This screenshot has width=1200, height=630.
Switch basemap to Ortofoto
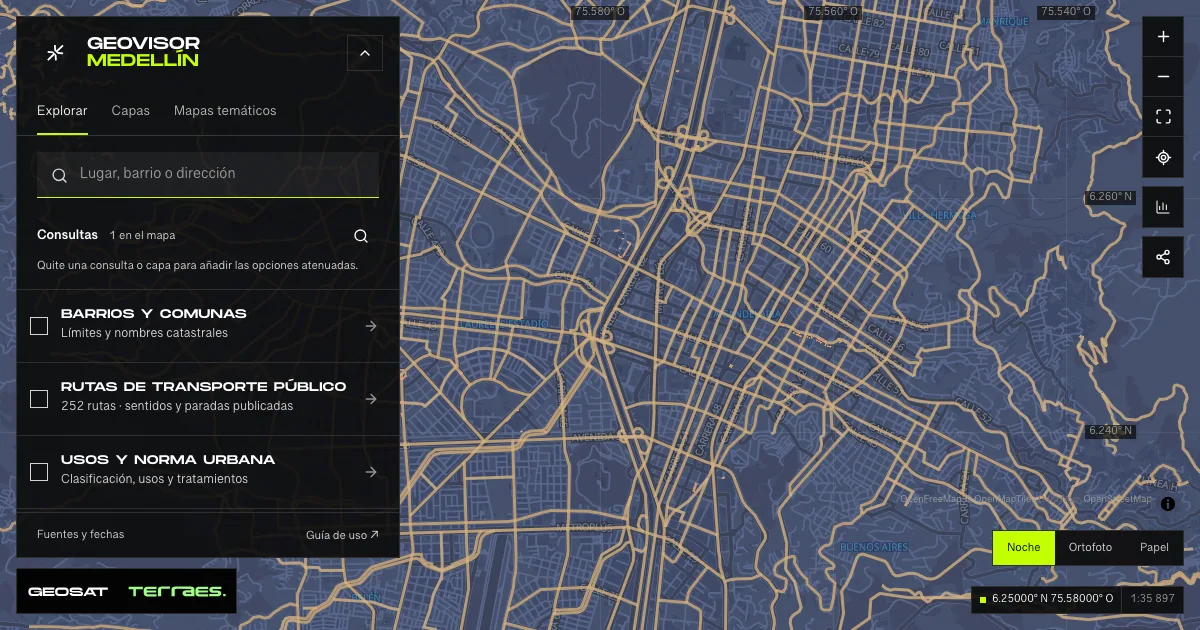point(1090,548)
